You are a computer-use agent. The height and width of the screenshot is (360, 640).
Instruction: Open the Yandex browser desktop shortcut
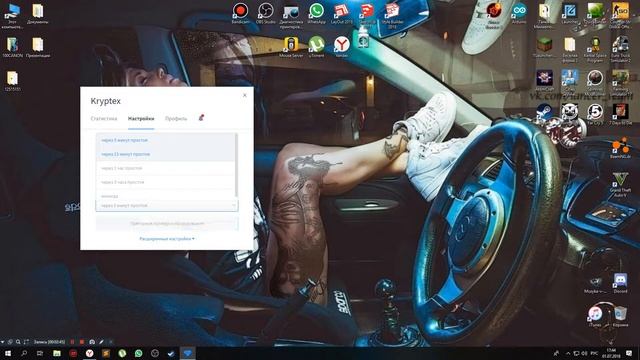point(342,47)
